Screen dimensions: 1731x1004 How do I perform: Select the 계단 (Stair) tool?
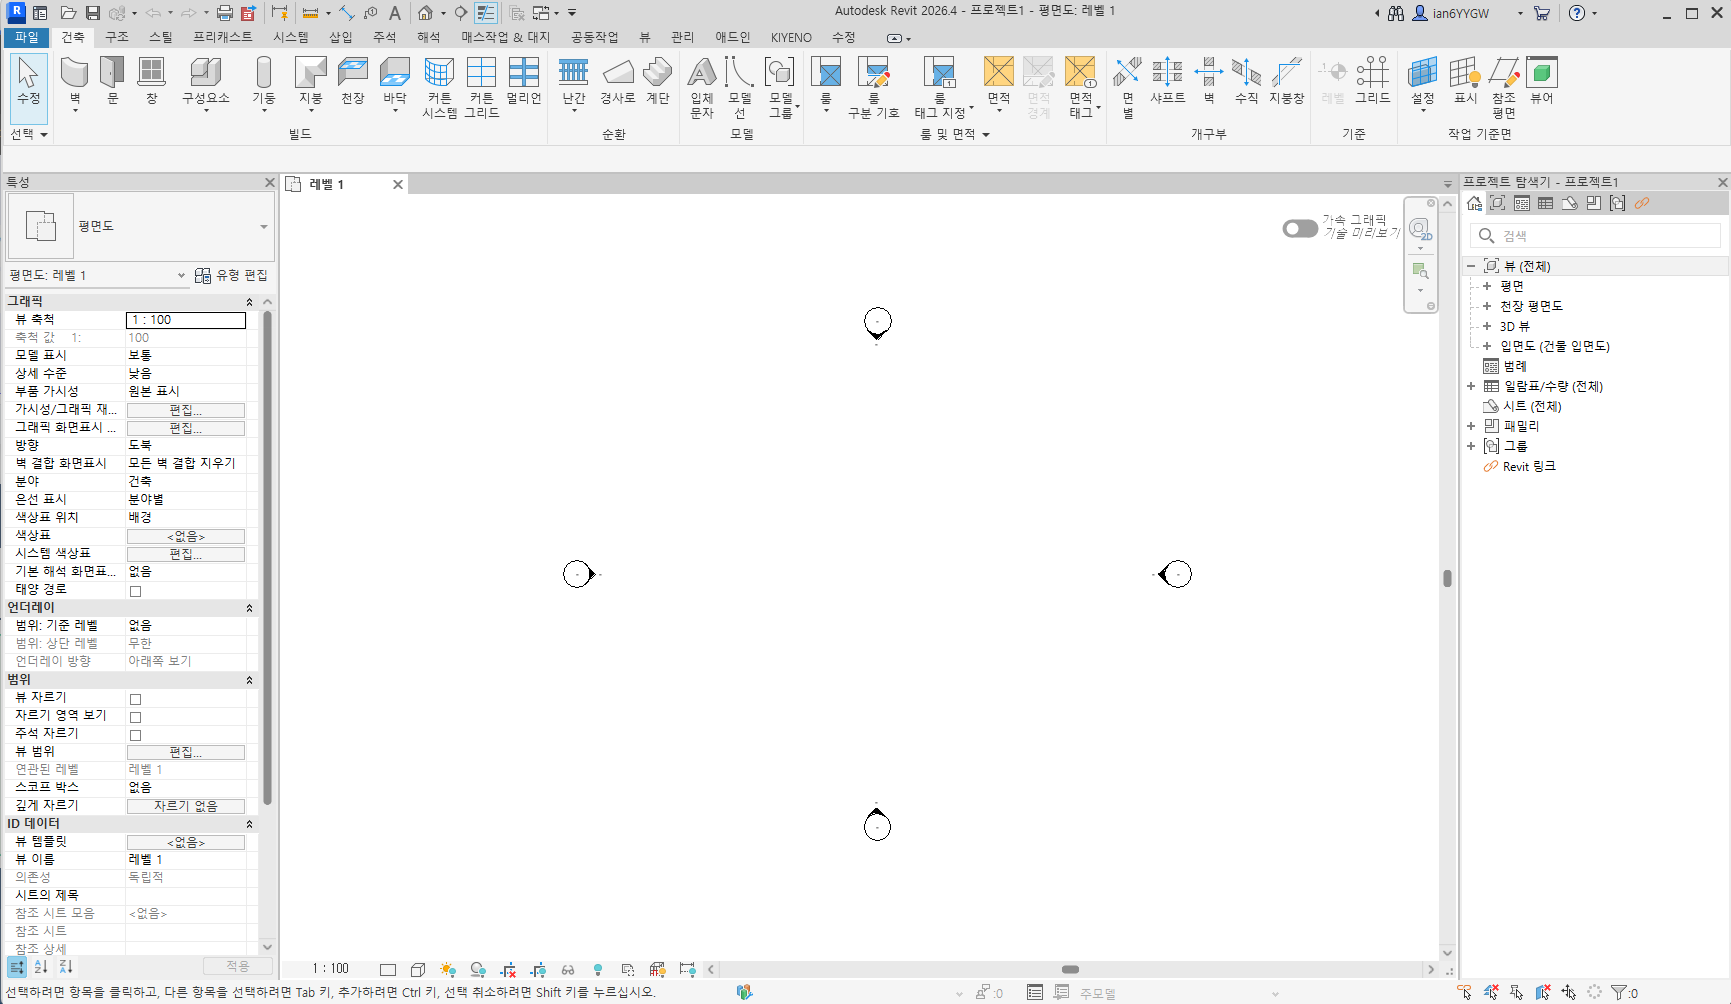(657, 74)
